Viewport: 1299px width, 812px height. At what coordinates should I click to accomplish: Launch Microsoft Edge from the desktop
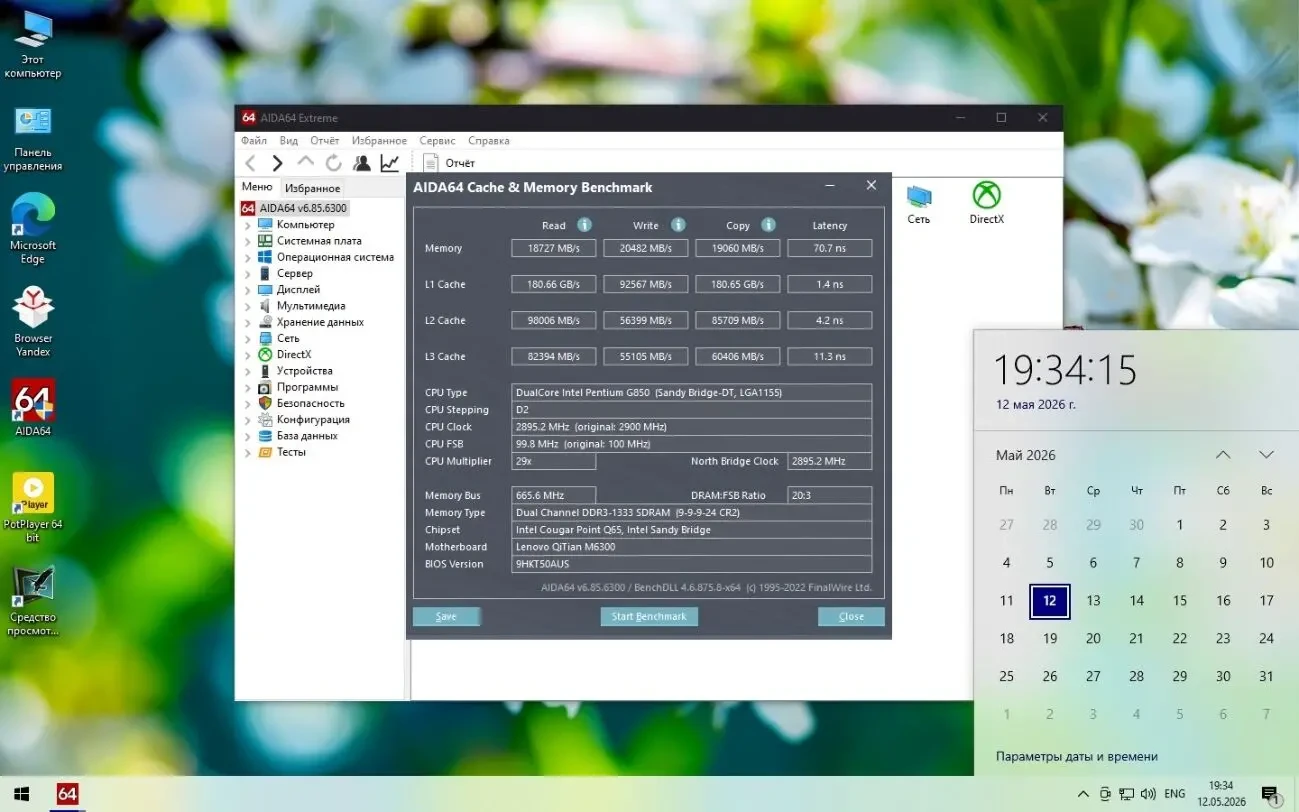(x=33, y=230)
